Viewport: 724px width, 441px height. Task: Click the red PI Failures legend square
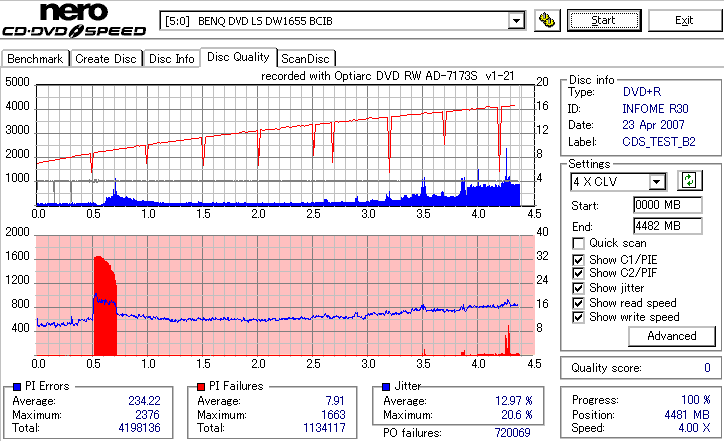[x=201, y=387]
